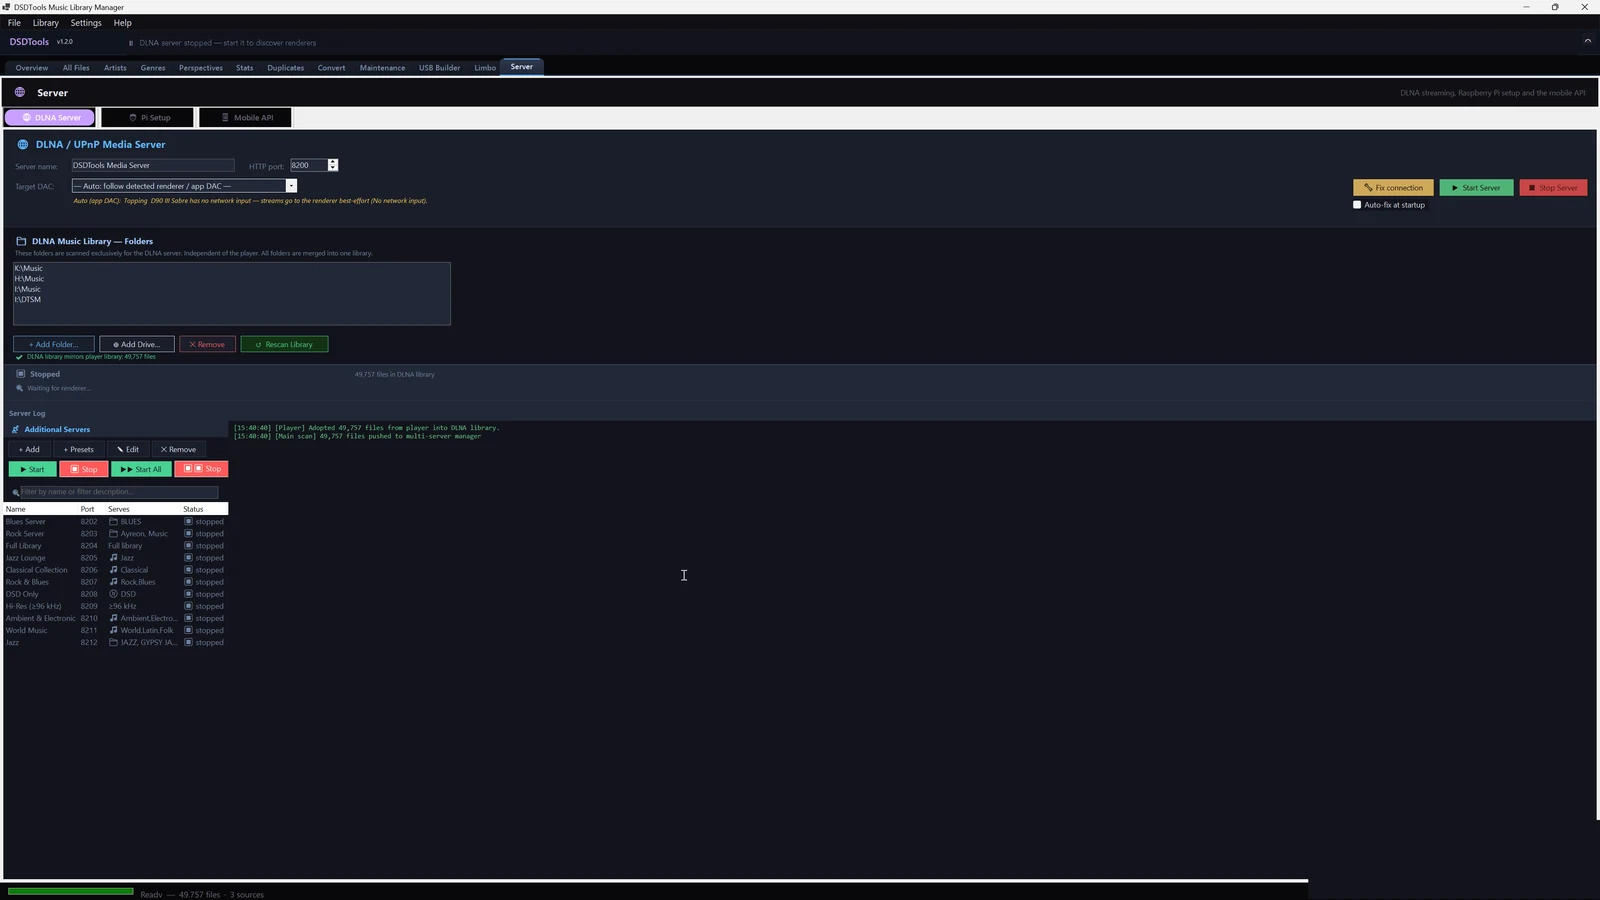The width and height of the screenshot is (1600, 900).
Task: Select the DLNA Server sub-tab
Action: pos(50,118)
